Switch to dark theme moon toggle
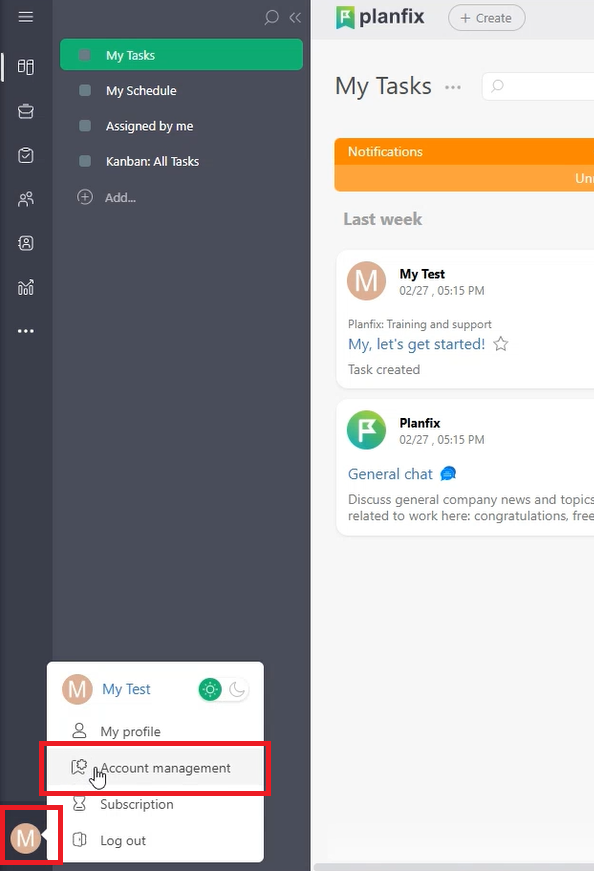This screenshot has height=871, width=594. 237,689
